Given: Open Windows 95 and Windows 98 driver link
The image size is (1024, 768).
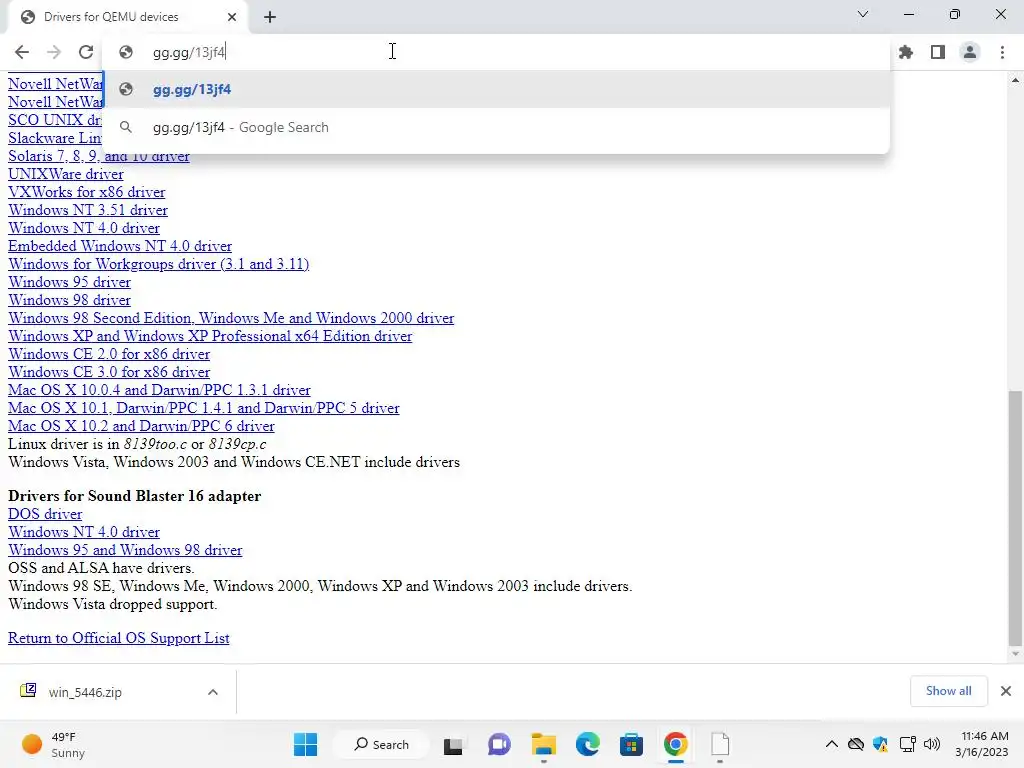Looking at the screenshot, I should (125, 551).
